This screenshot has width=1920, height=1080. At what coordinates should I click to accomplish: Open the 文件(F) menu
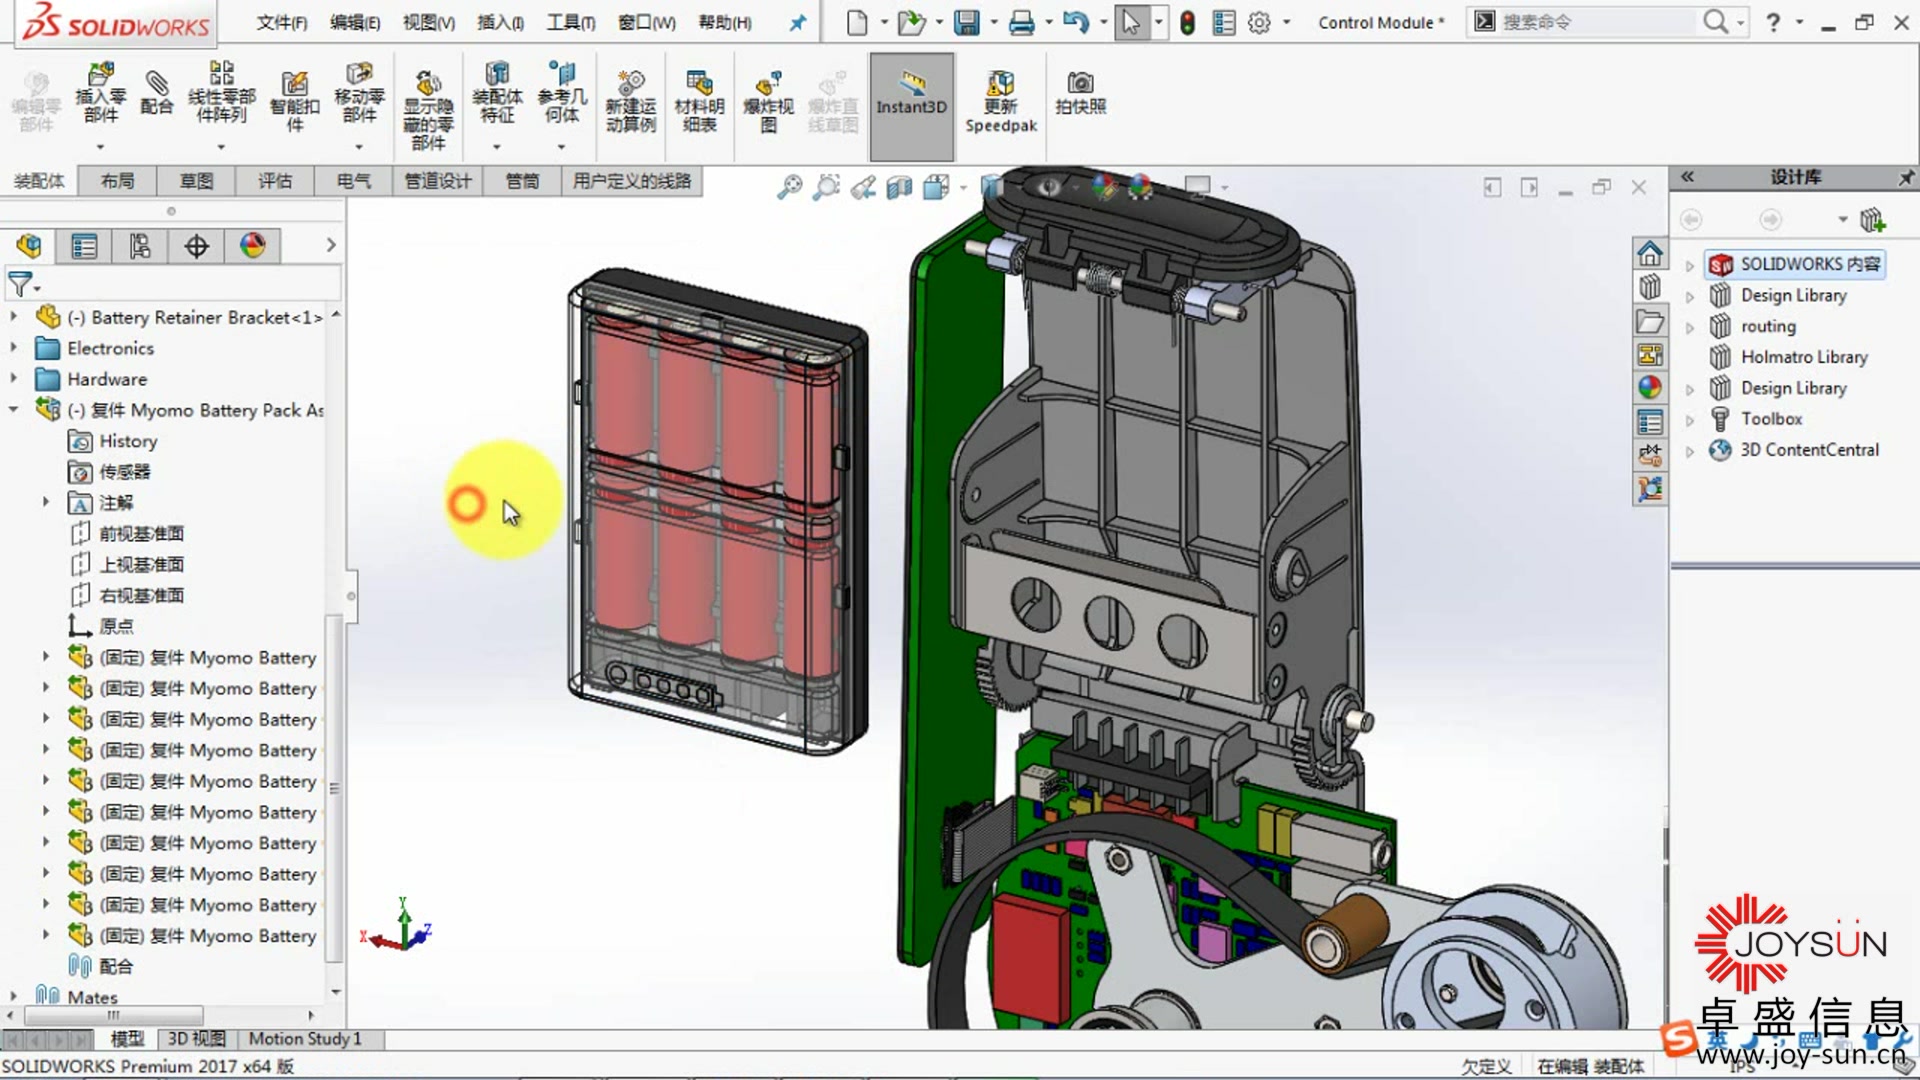tap(282, 22)
